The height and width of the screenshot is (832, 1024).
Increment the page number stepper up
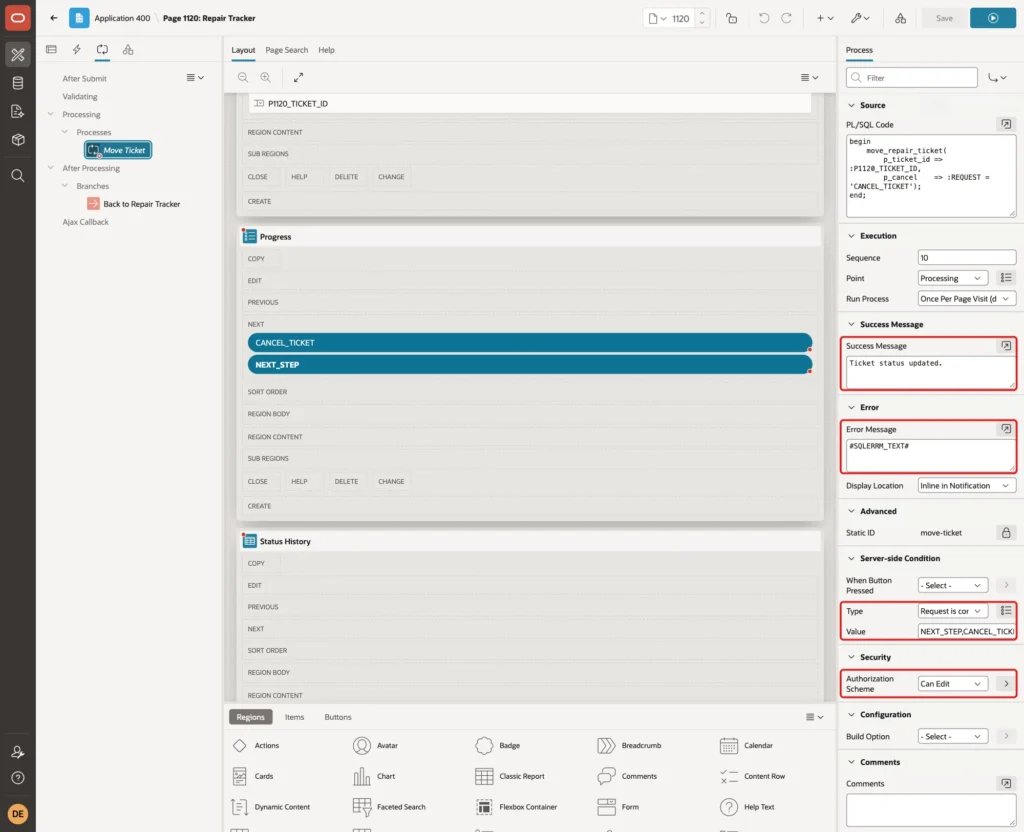[x=701, y=13]
